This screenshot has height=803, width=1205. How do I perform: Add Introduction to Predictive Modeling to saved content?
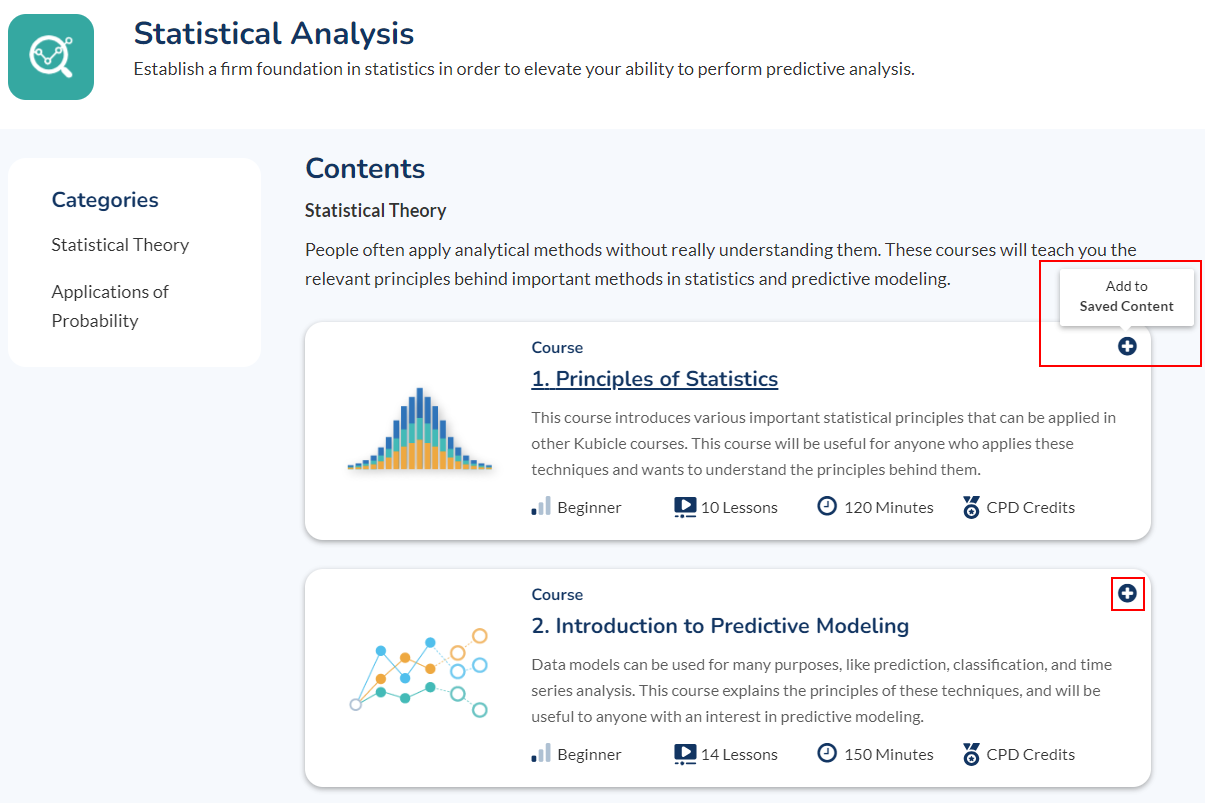click(x=1127, y=594)
